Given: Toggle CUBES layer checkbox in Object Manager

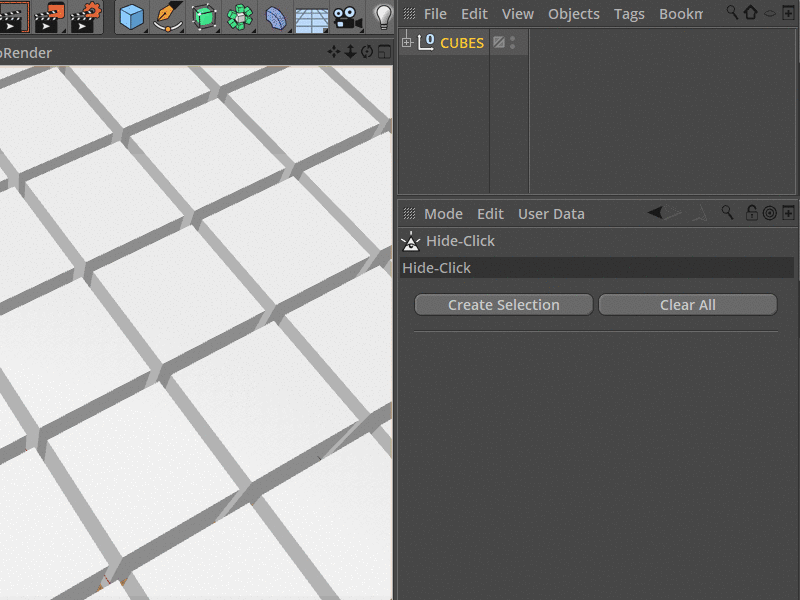Looking at the screenshot, I should coord(499,42).
